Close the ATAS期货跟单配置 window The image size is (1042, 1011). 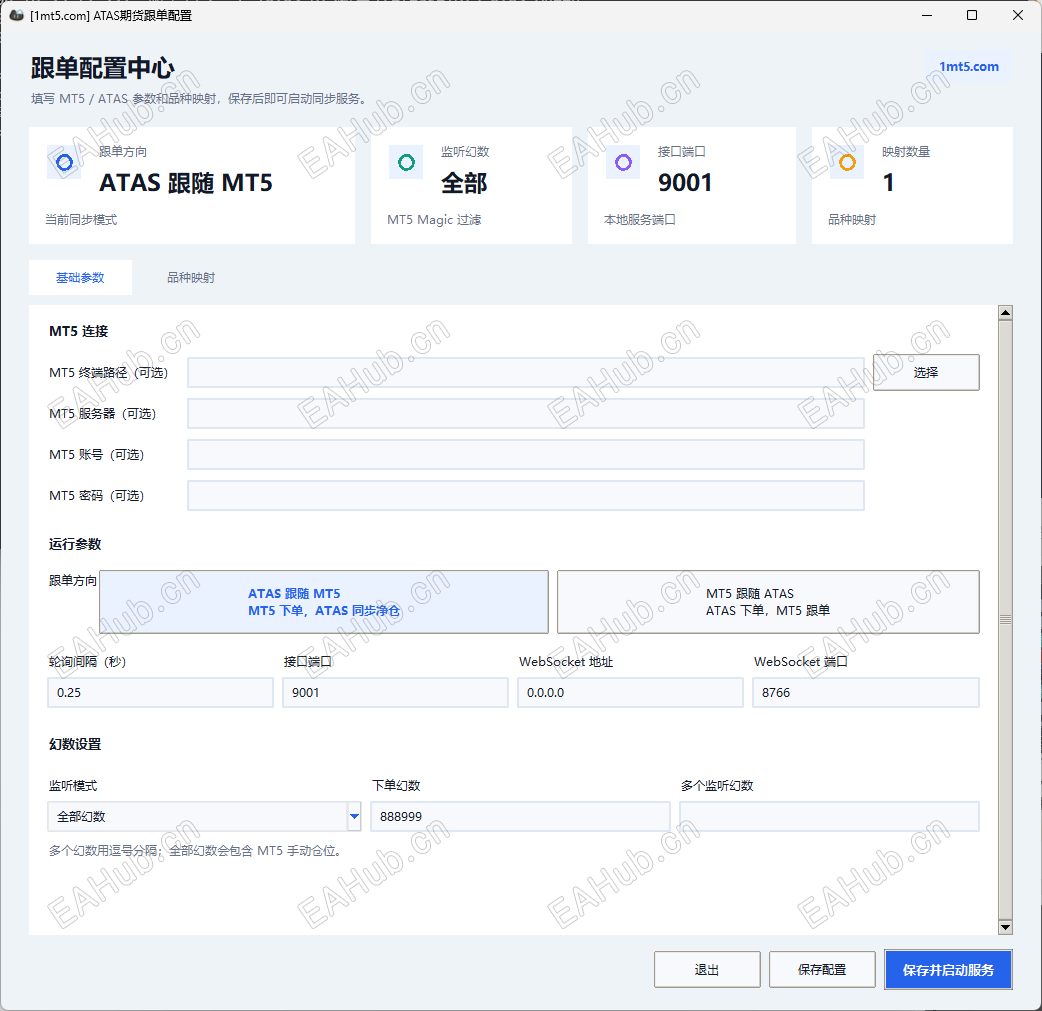1017,15
